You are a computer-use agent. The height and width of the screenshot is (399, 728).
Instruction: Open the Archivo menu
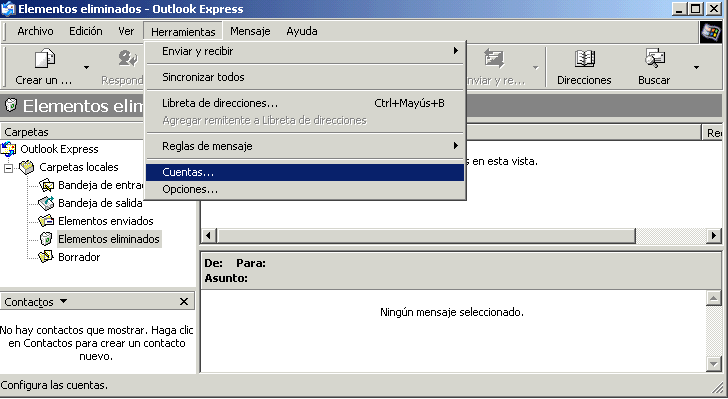(x=35, y=31)
